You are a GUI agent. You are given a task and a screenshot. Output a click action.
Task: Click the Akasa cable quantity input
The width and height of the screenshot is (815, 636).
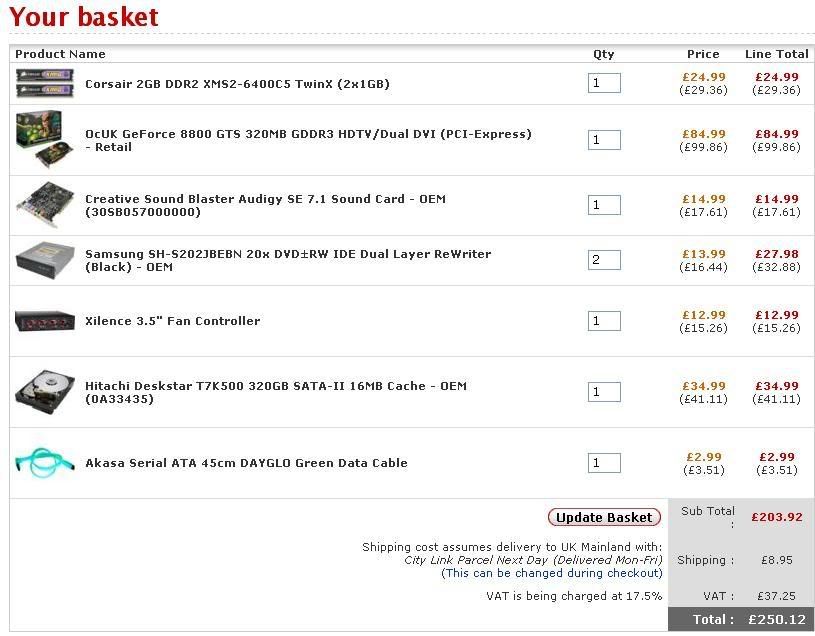[604, 463]
